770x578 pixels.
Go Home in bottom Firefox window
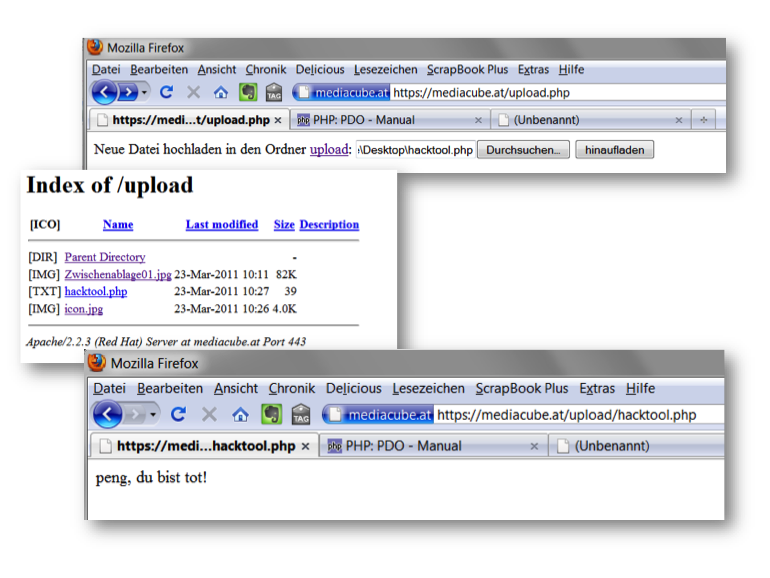[240, 414]
